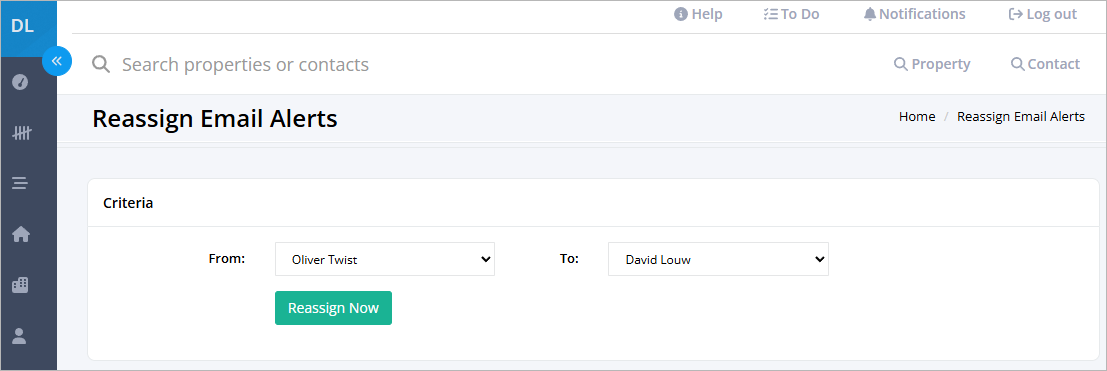
Task: Open the Help link
Action: [698, 14]
